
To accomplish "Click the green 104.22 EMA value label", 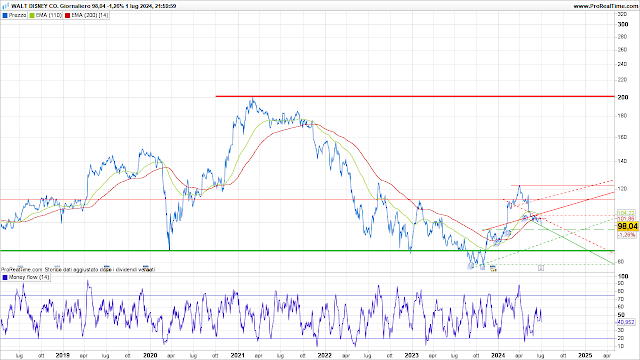I will 626,213.
